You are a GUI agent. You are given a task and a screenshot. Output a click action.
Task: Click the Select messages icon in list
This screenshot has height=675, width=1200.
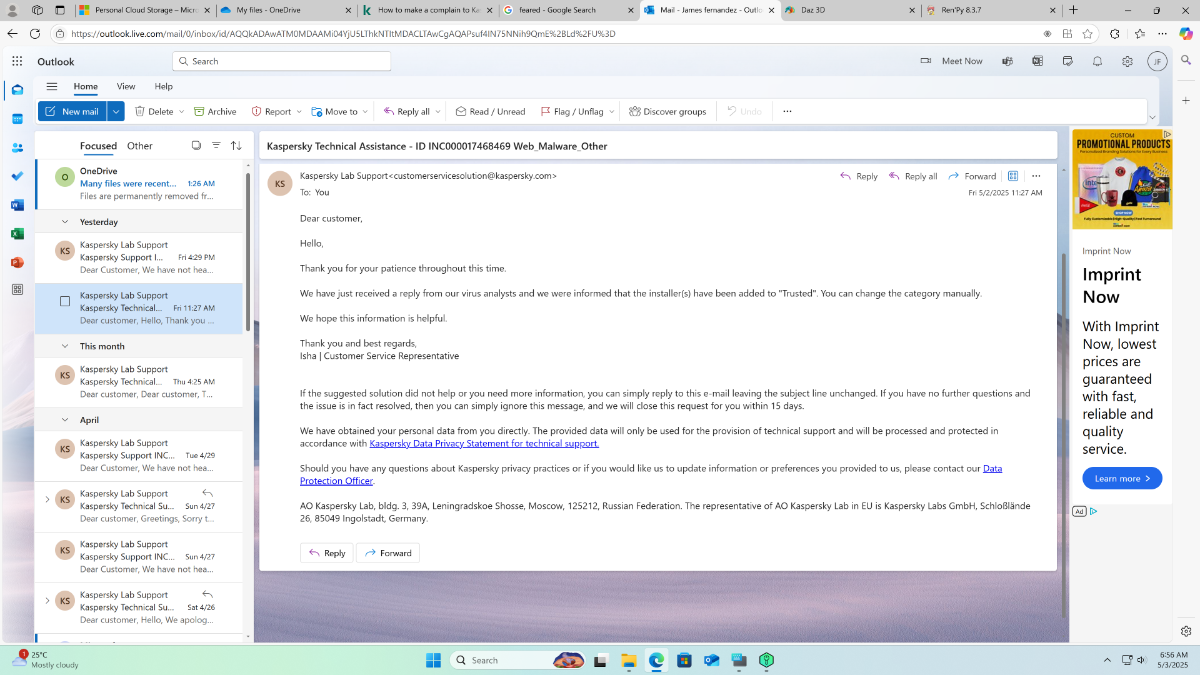pyautogui.click(x=196, y=145)
